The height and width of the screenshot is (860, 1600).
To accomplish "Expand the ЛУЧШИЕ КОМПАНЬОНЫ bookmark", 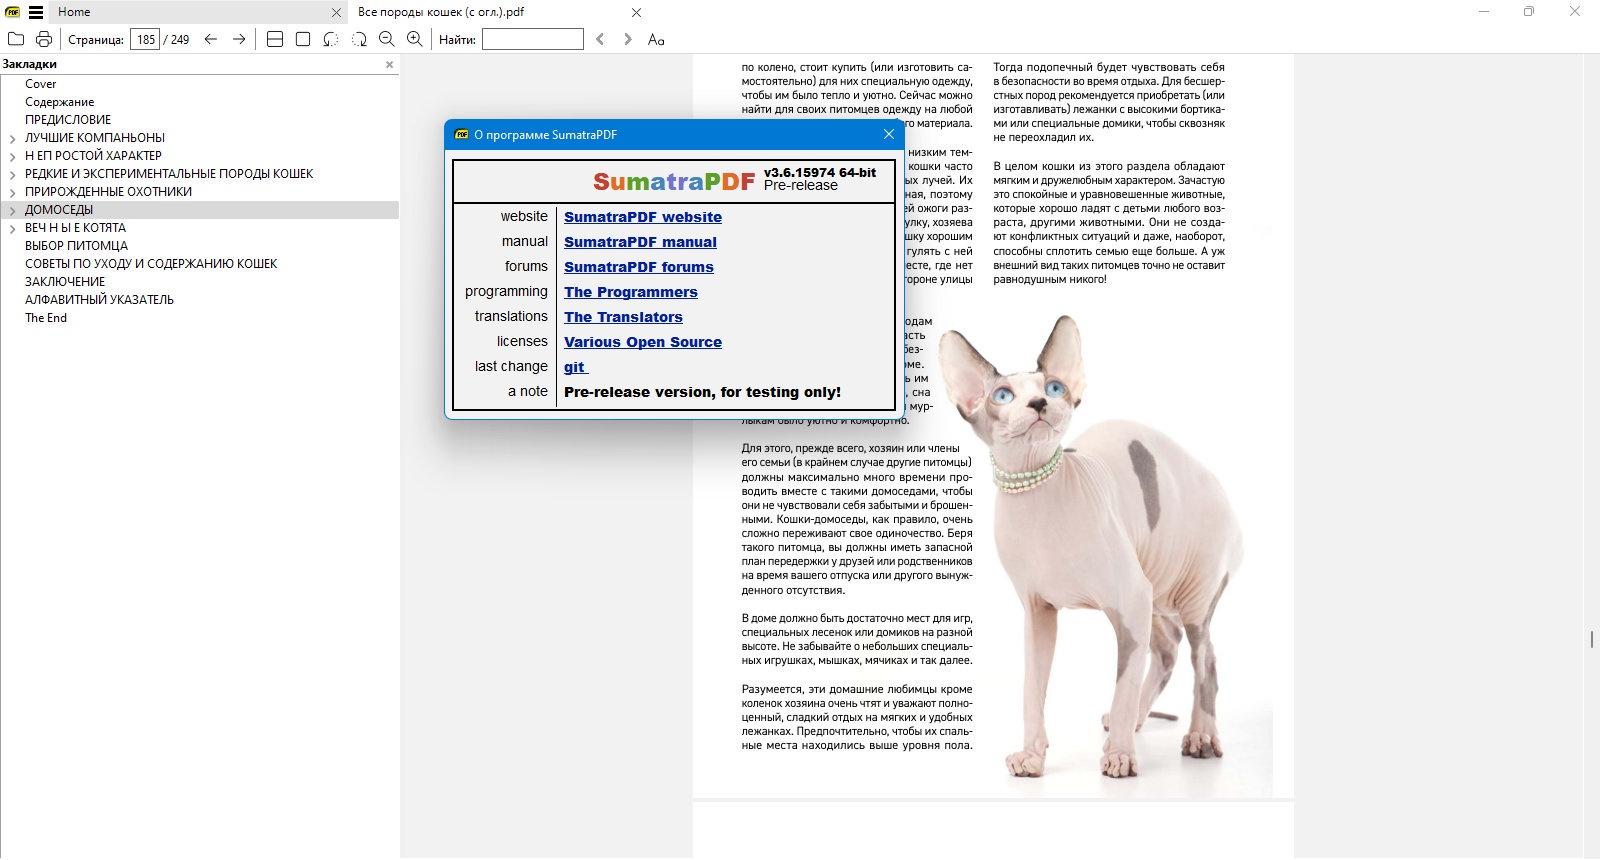I will click(x=12, y=138).
